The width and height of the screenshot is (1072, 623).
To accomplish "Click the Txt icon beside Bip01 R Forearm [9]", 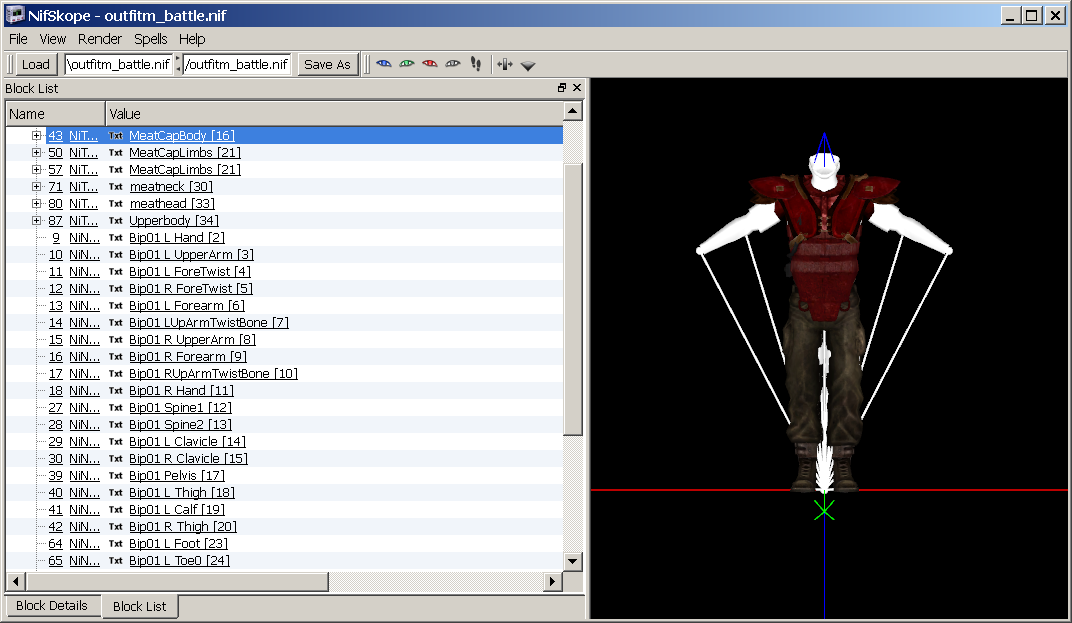I will (x=116, y=357).
